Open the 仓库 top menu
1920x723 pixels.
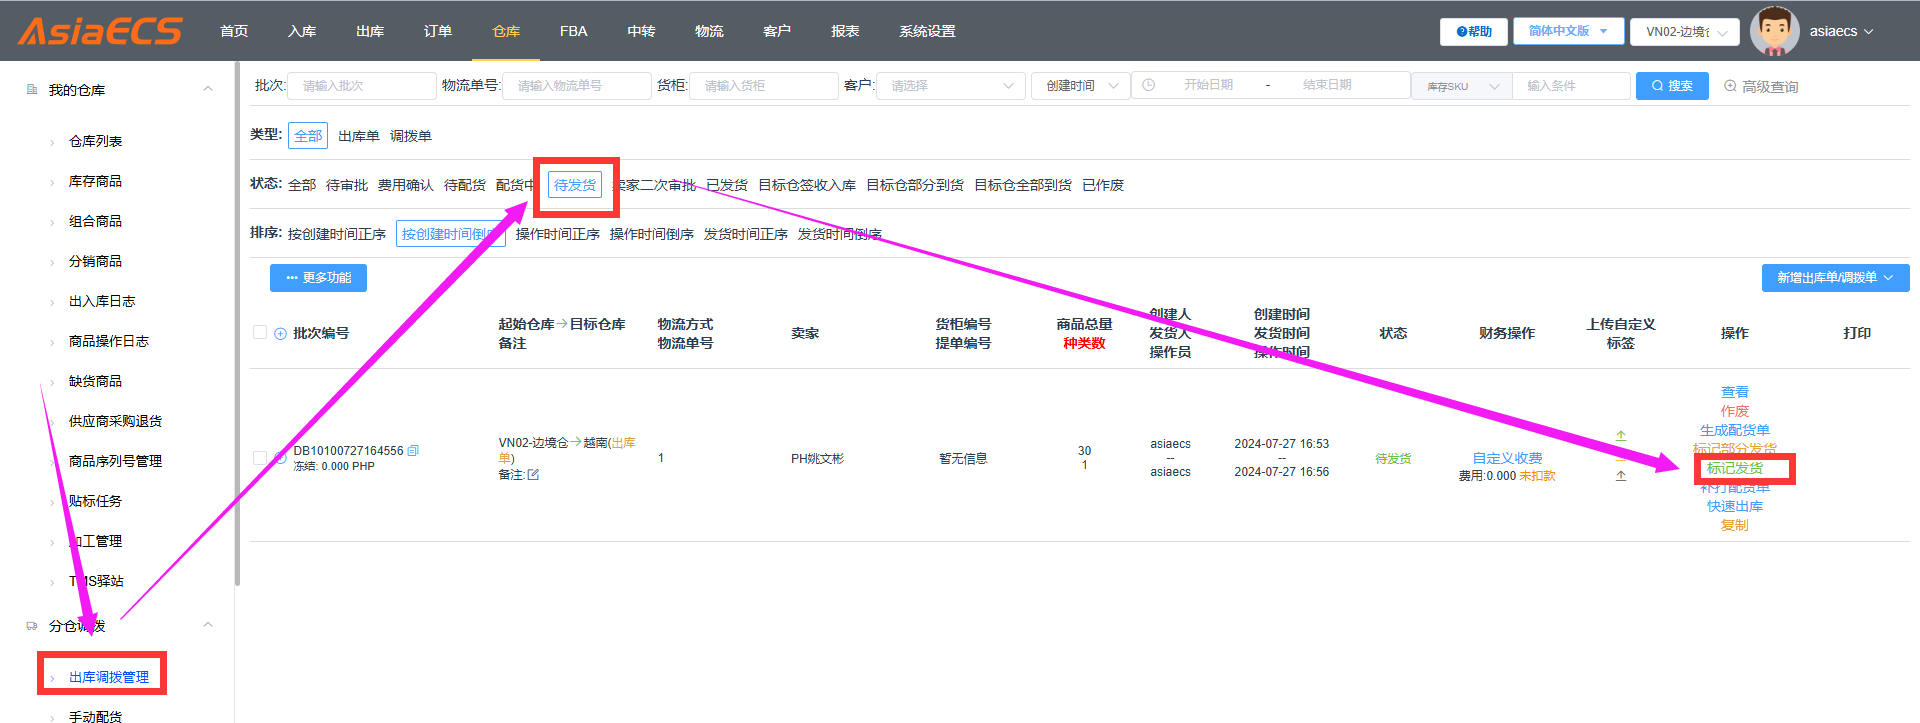(506, 32)
